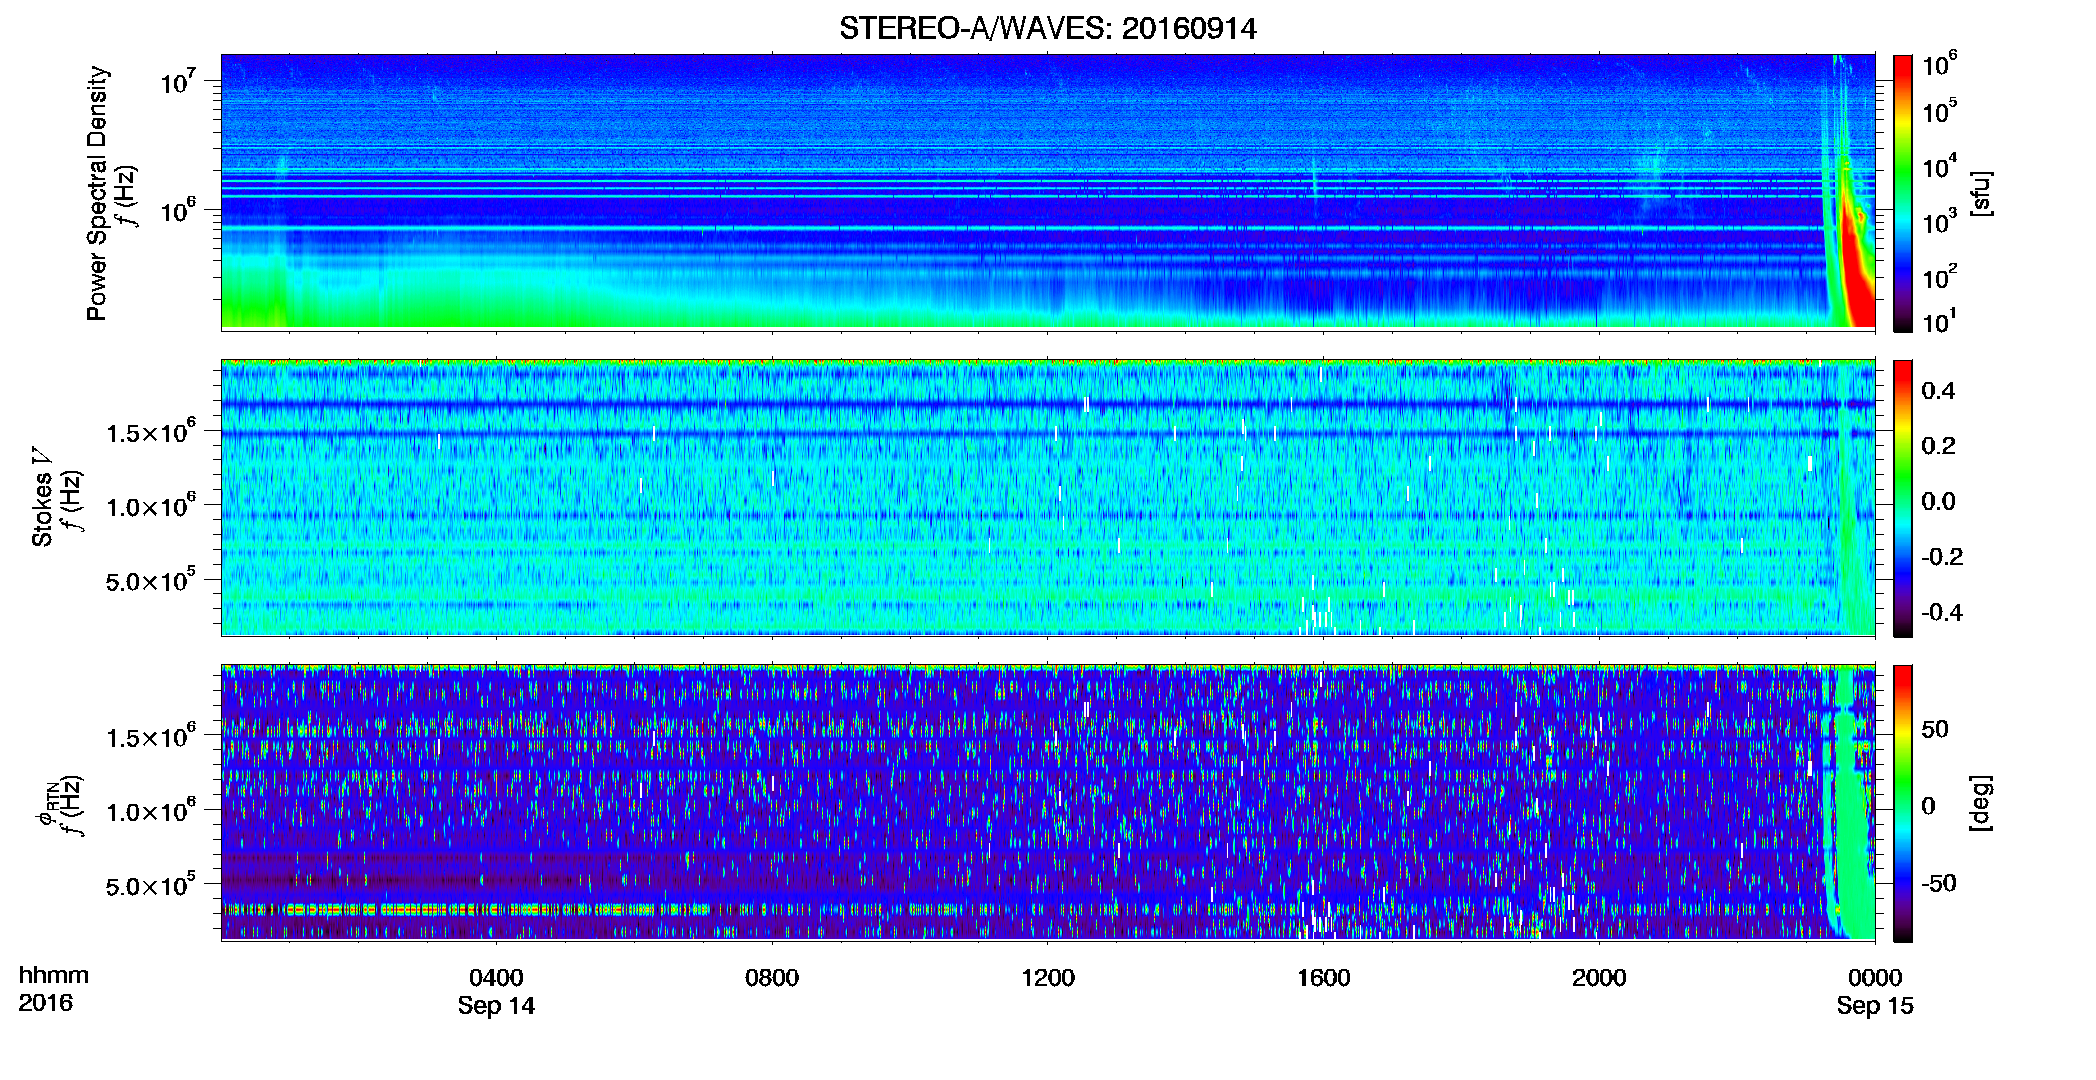The image size is (2096, 1080).
Task: Click the 10^6 frequency tick of top panel
Action: [x=178, y=210]
